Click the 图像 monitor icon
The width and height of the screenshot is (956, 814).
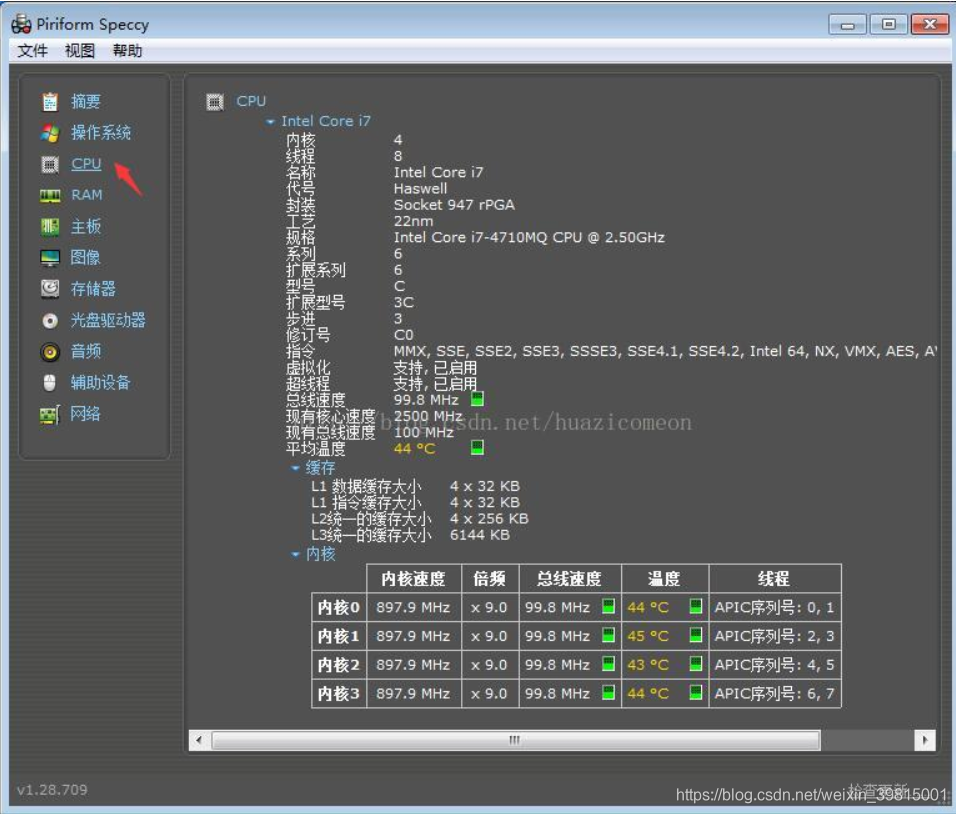(50, 258)
